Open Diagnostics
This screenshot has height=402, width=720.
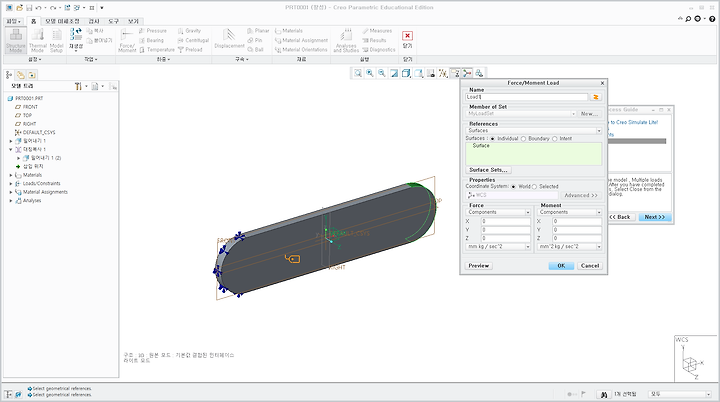point(379,50)
